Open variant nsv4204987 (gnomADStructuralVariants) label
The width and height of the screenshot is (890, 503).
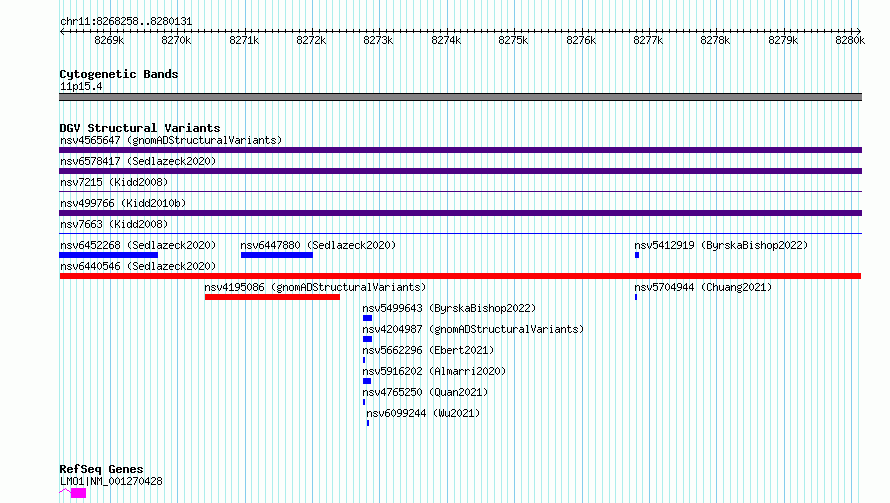click(x=473, y=329)
